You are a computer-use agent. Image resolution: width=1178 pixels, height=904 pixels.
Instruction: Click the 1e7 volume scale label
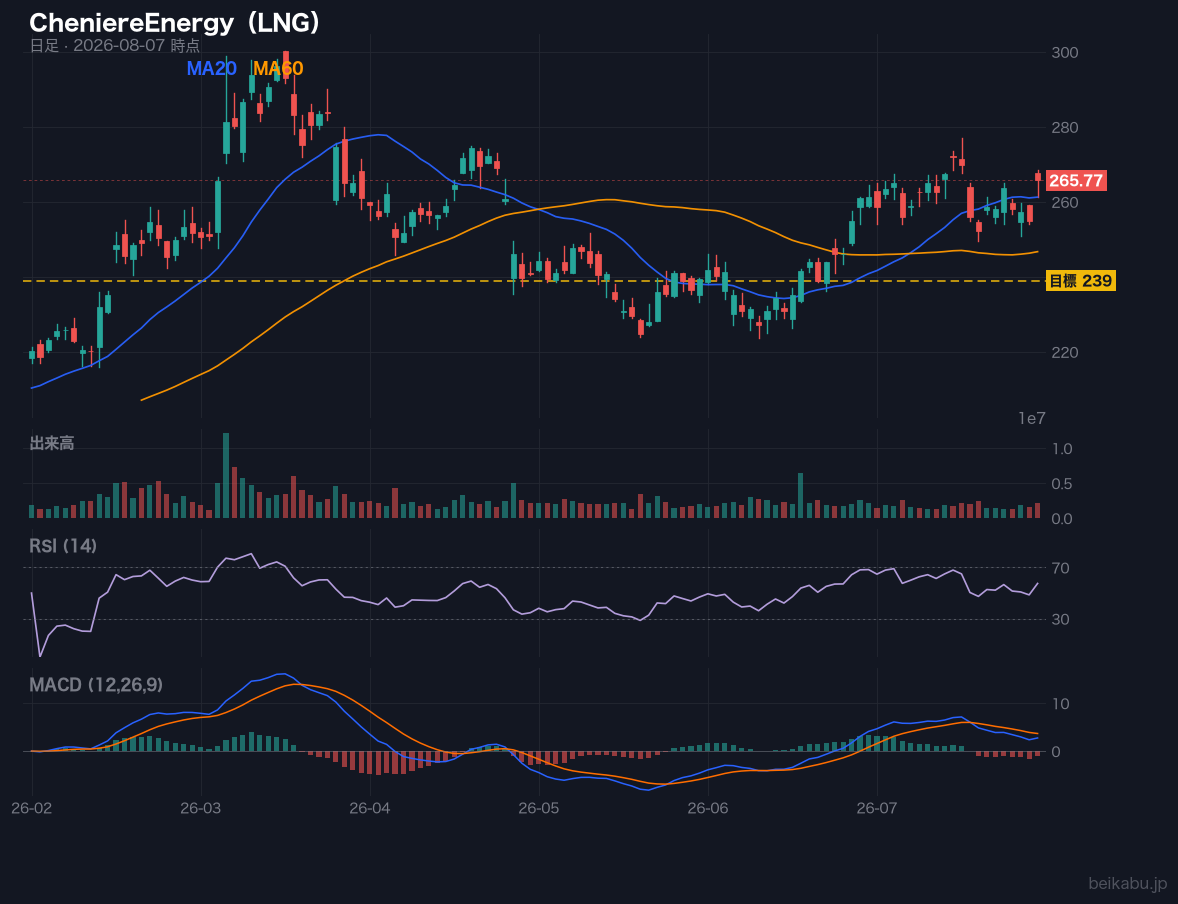pos(1032,419)
